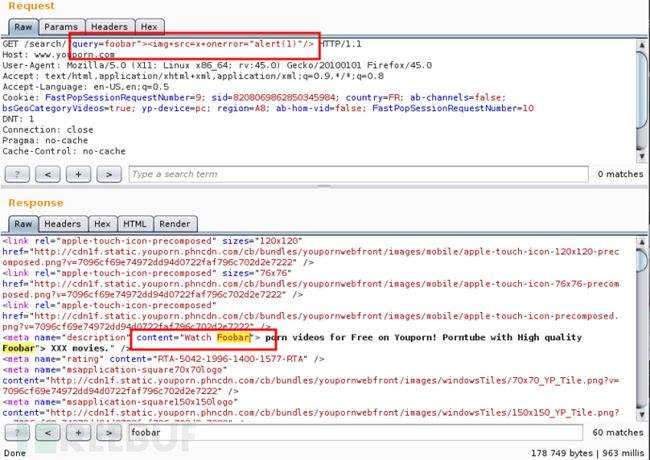Click the request pane scrollbar up arrow
The height and width of the screenshot is (460, 650).
click(642, 44)
